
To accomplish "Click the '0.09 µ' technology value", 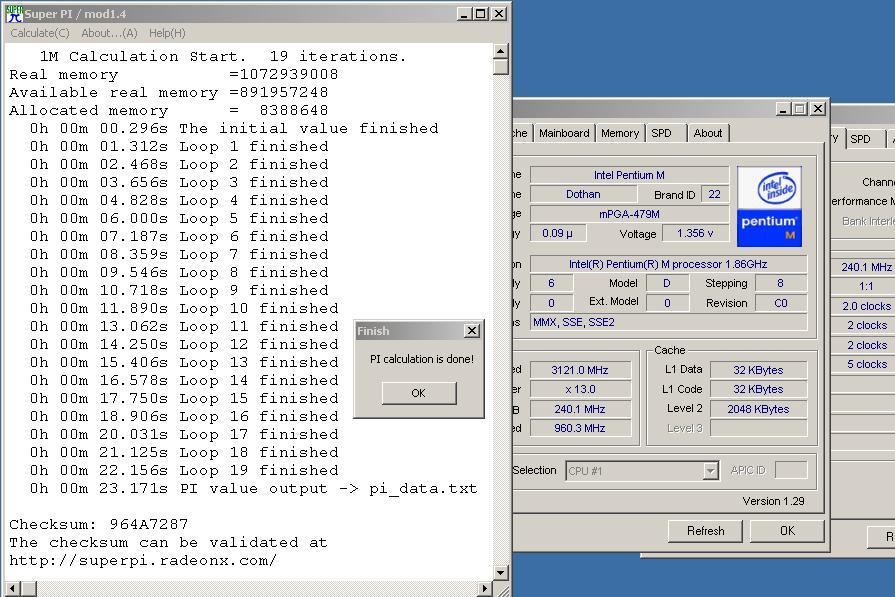I will pyautogui.click(x=558, y=233).
